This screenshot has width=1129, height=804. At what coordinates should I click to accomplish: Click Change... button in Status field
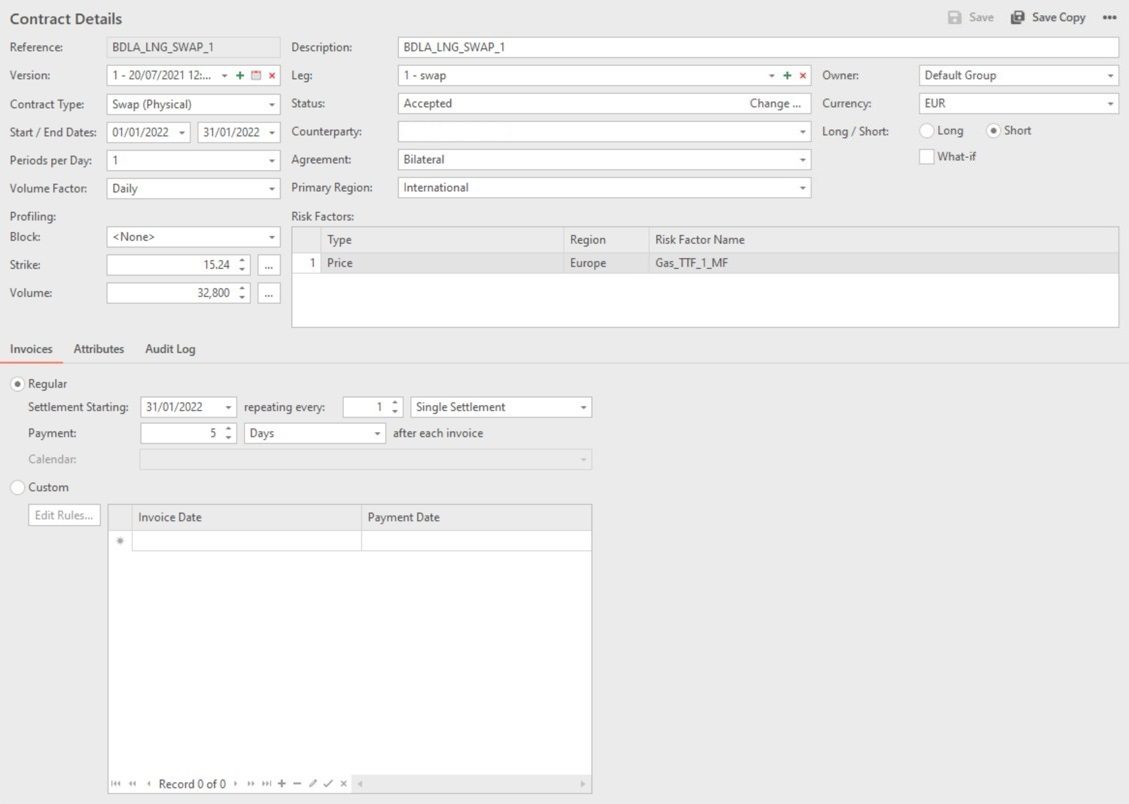[x=775, y=104]
